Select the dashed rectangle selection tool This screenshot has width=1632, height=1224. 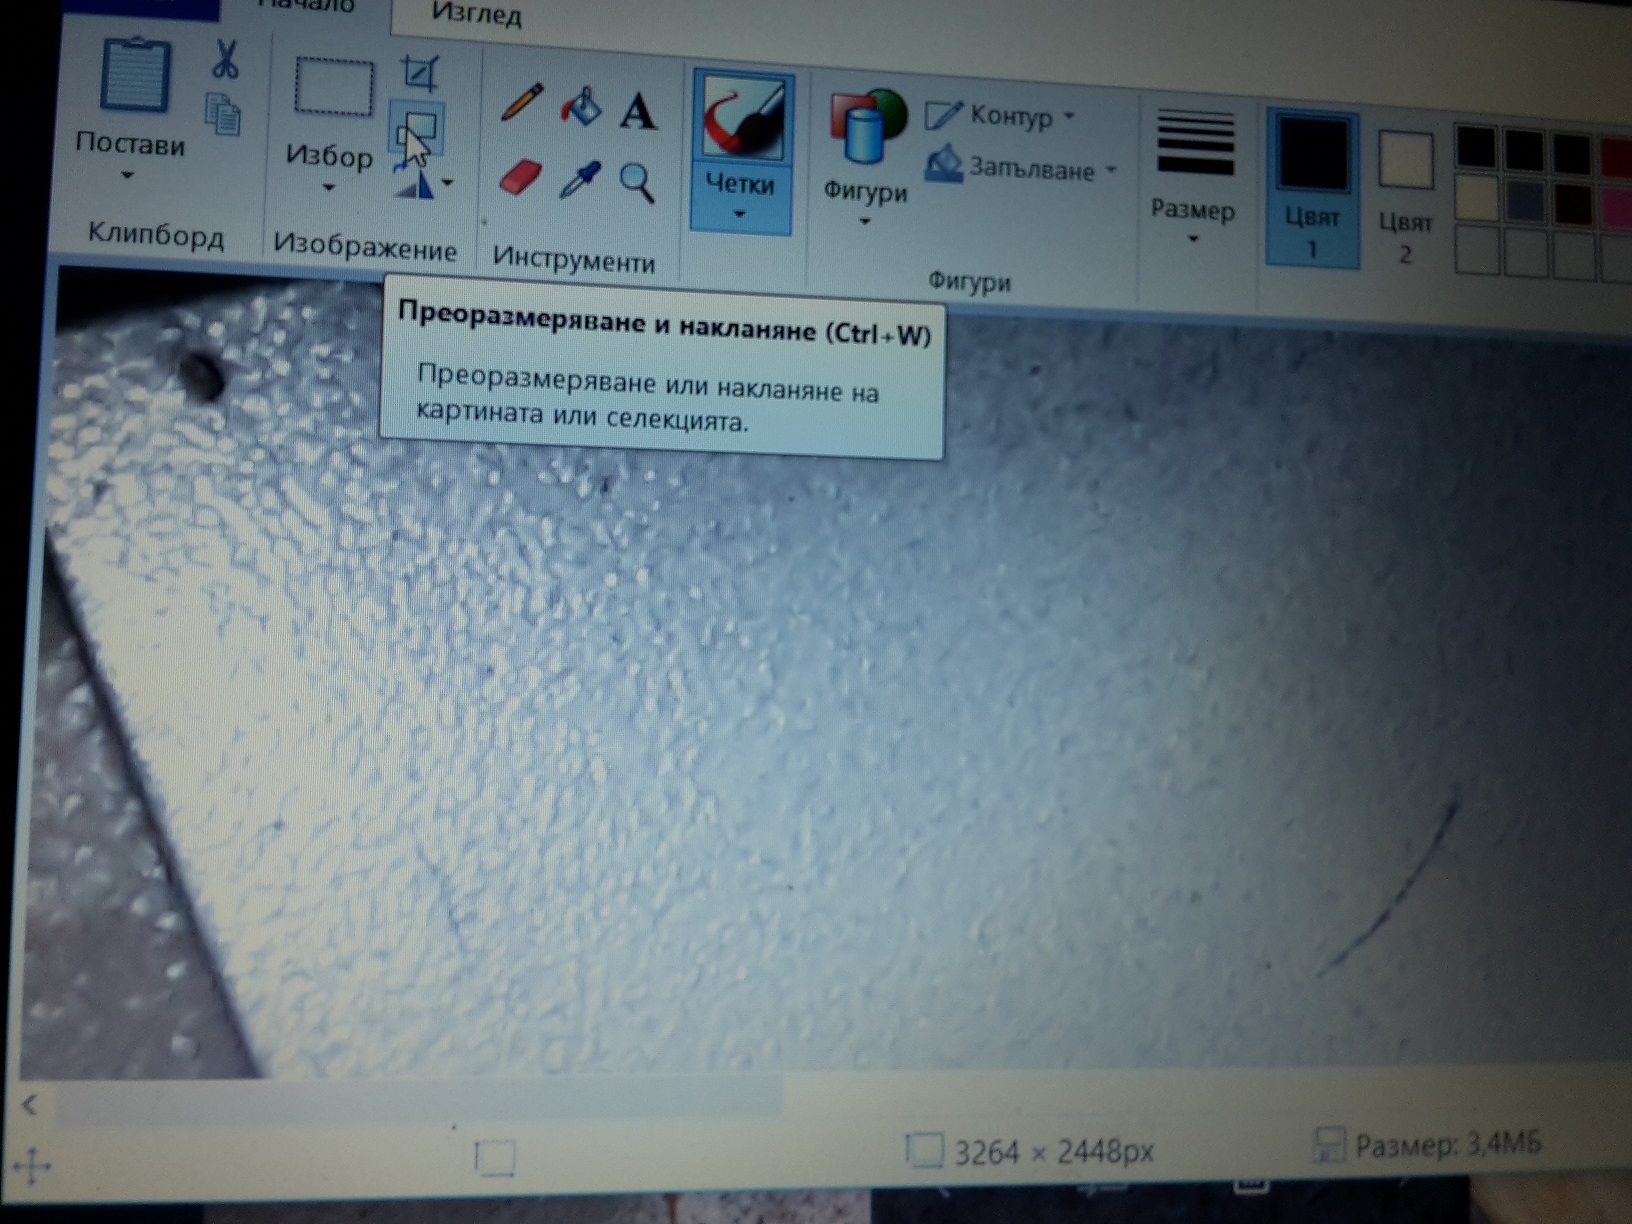333,87
